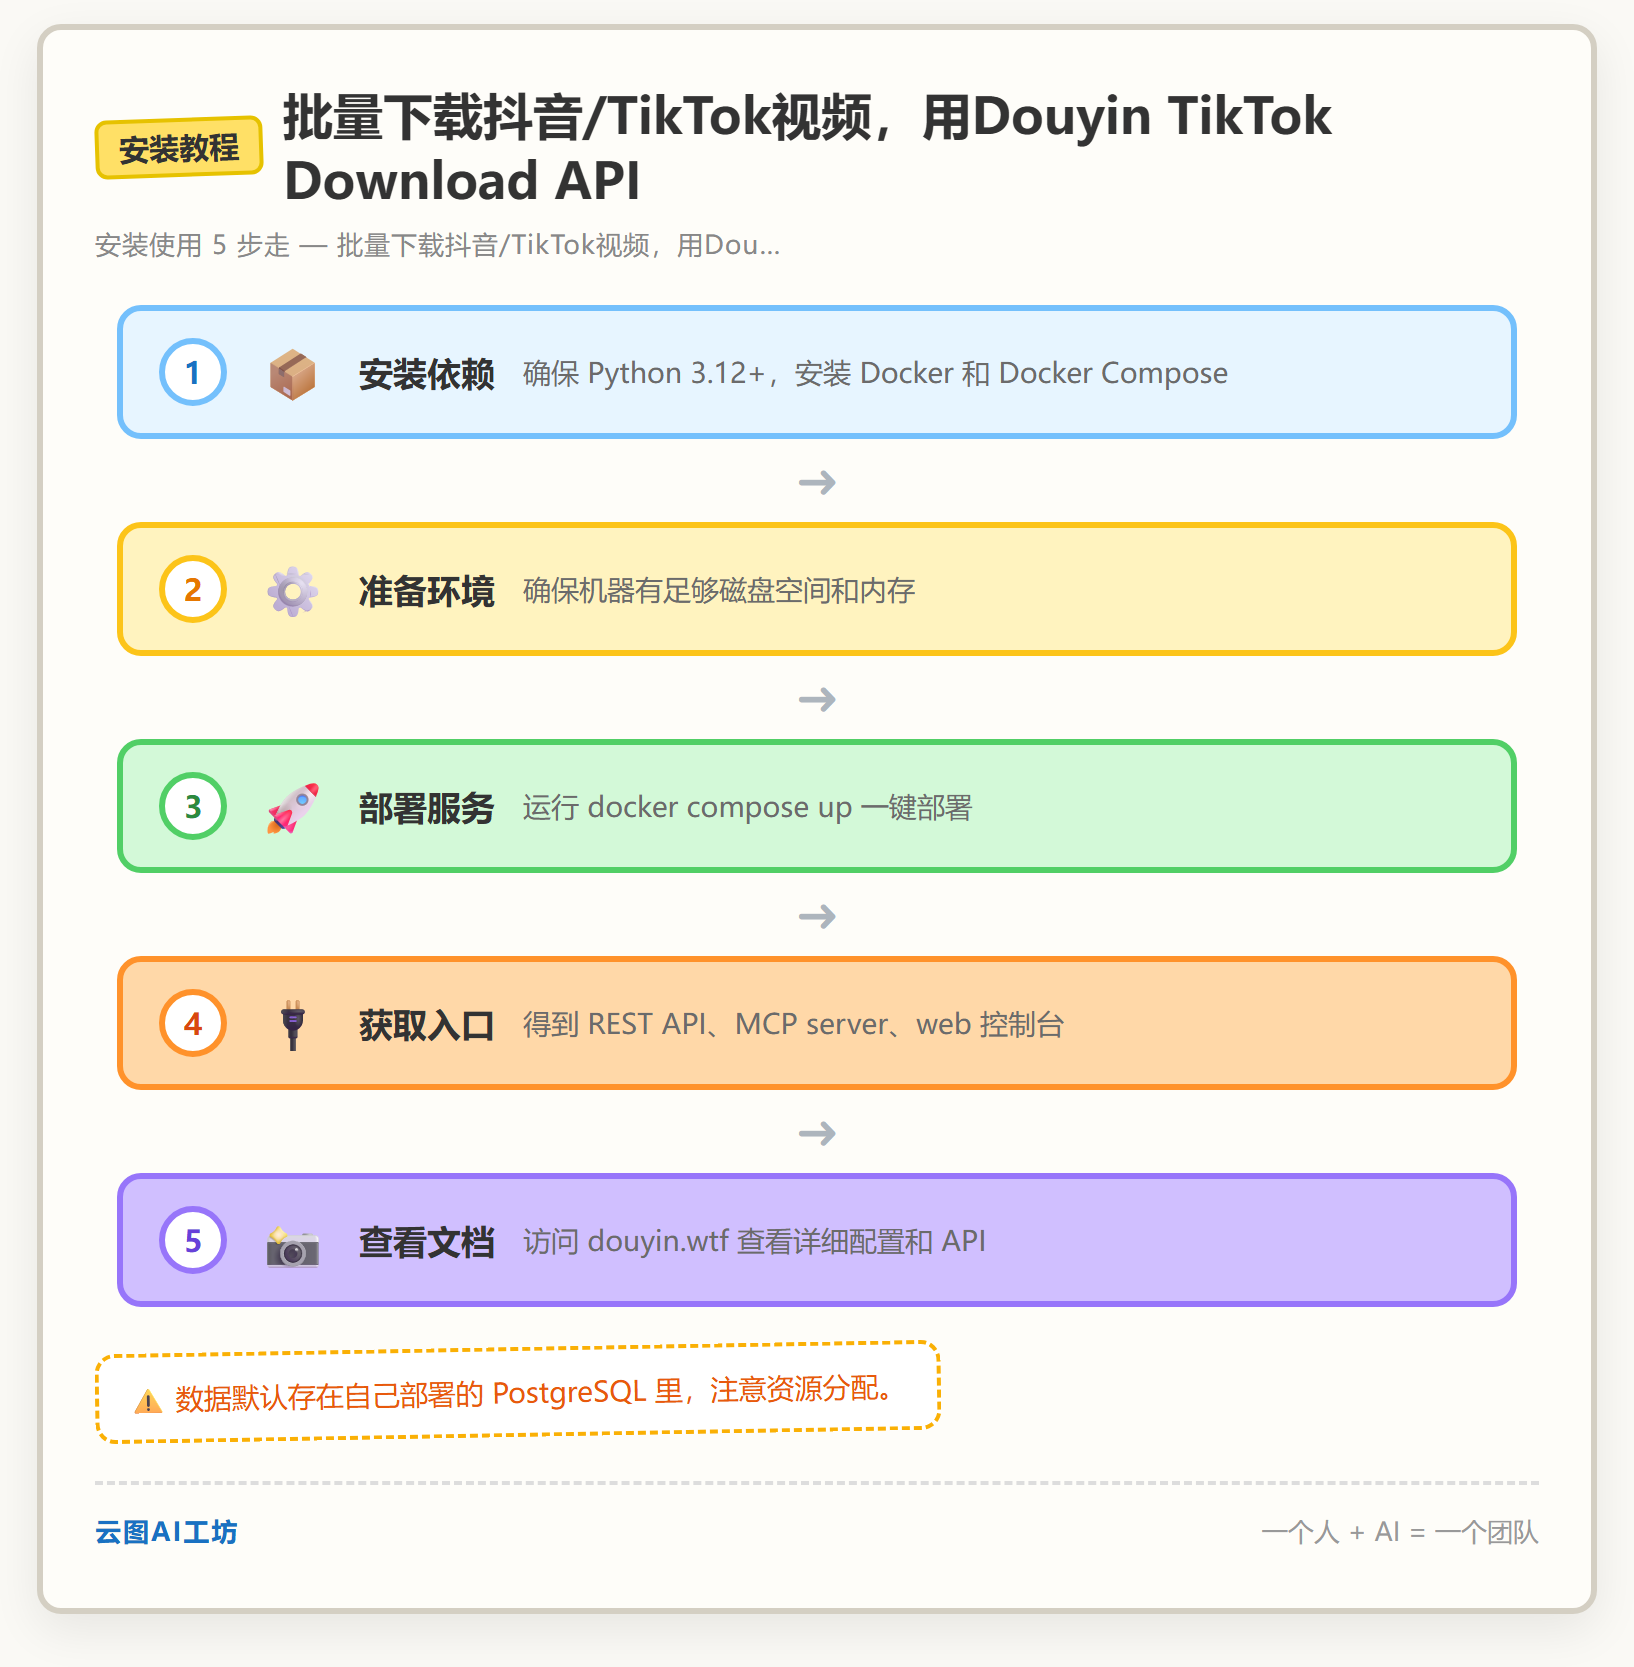This screenshot has height=1667, width=1634.
Task: Click the footer slogan 一个人 + AI = 一个团队
Action: click(1400, 1532)
